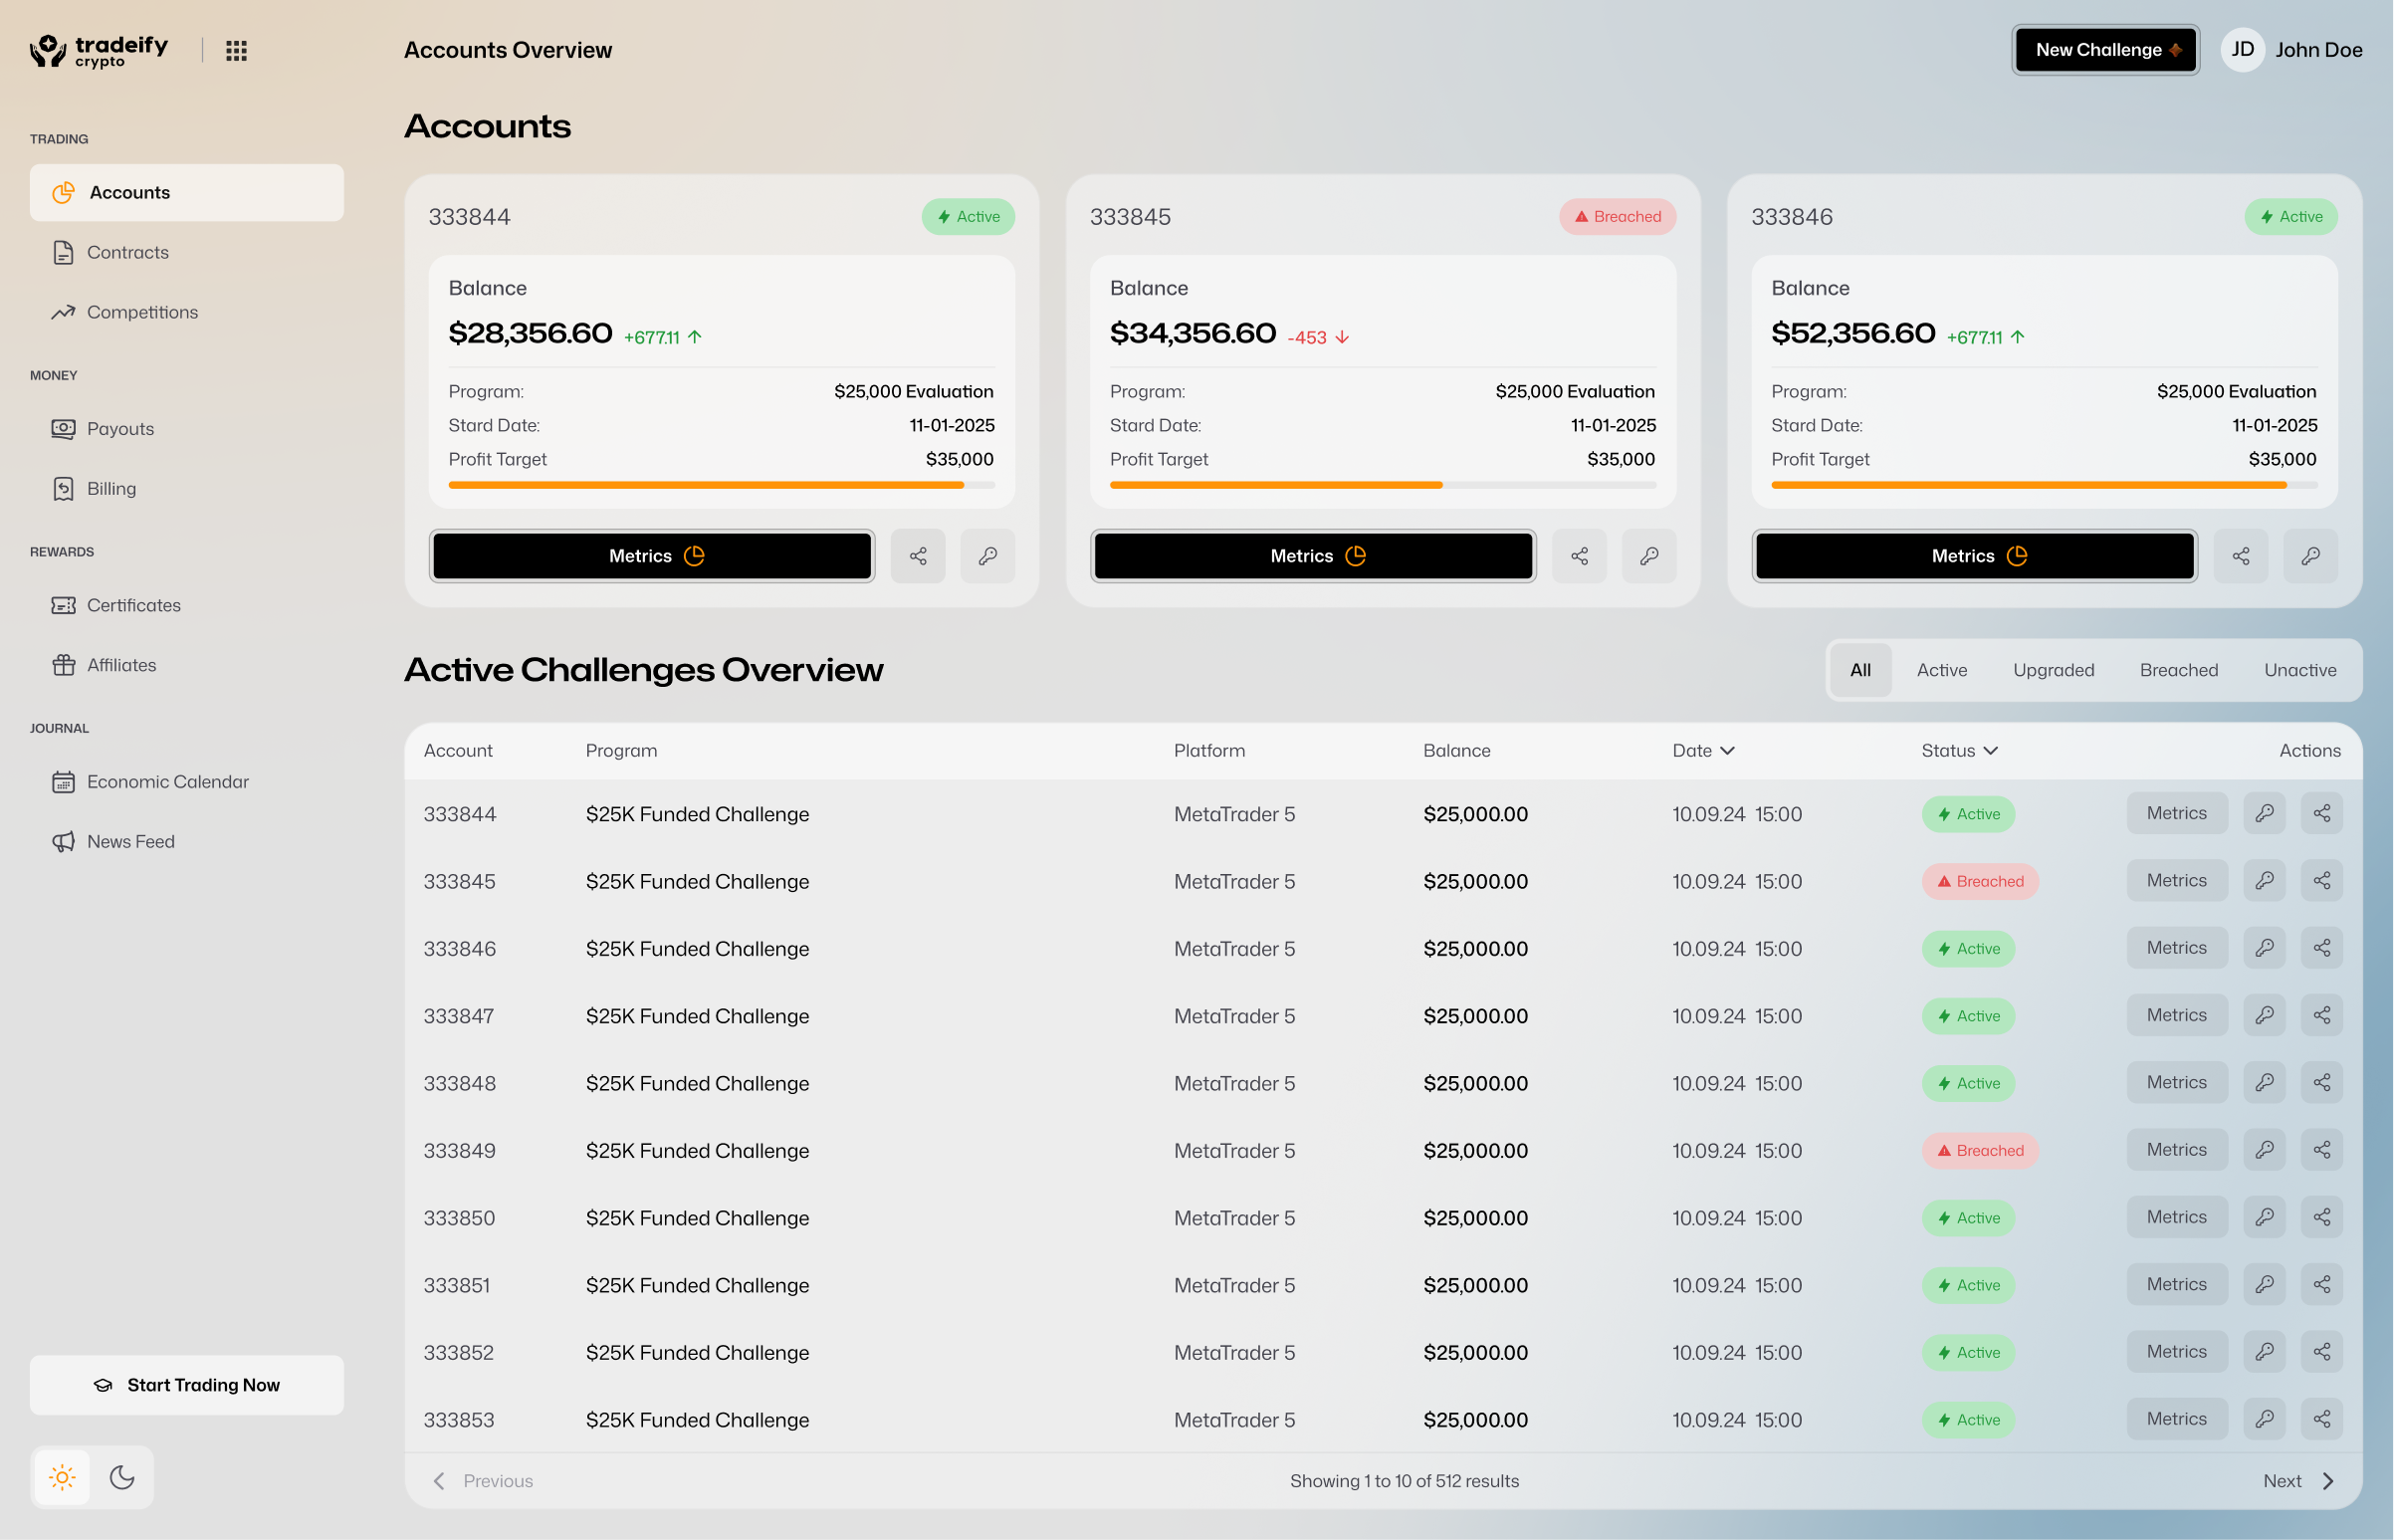The width and height of the screenshot is (2394, 1540).
Task: Open Metrics for row 333853
Action: 2176,1419
